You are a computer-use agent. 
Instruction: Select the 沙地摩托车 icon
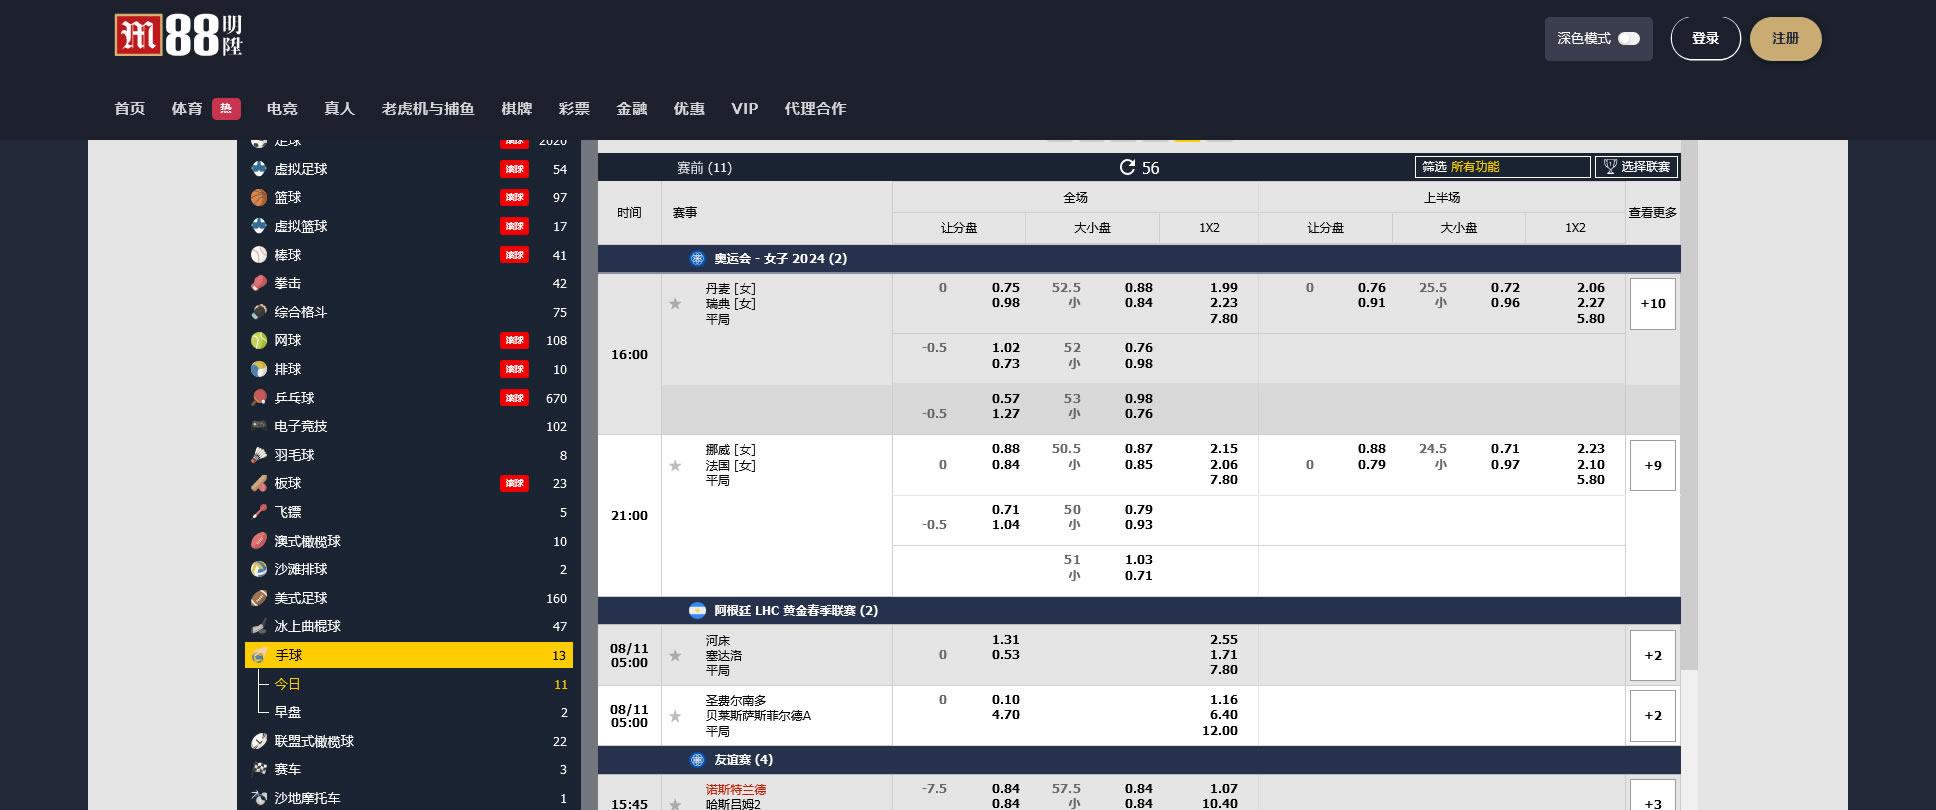pos(259,798)
